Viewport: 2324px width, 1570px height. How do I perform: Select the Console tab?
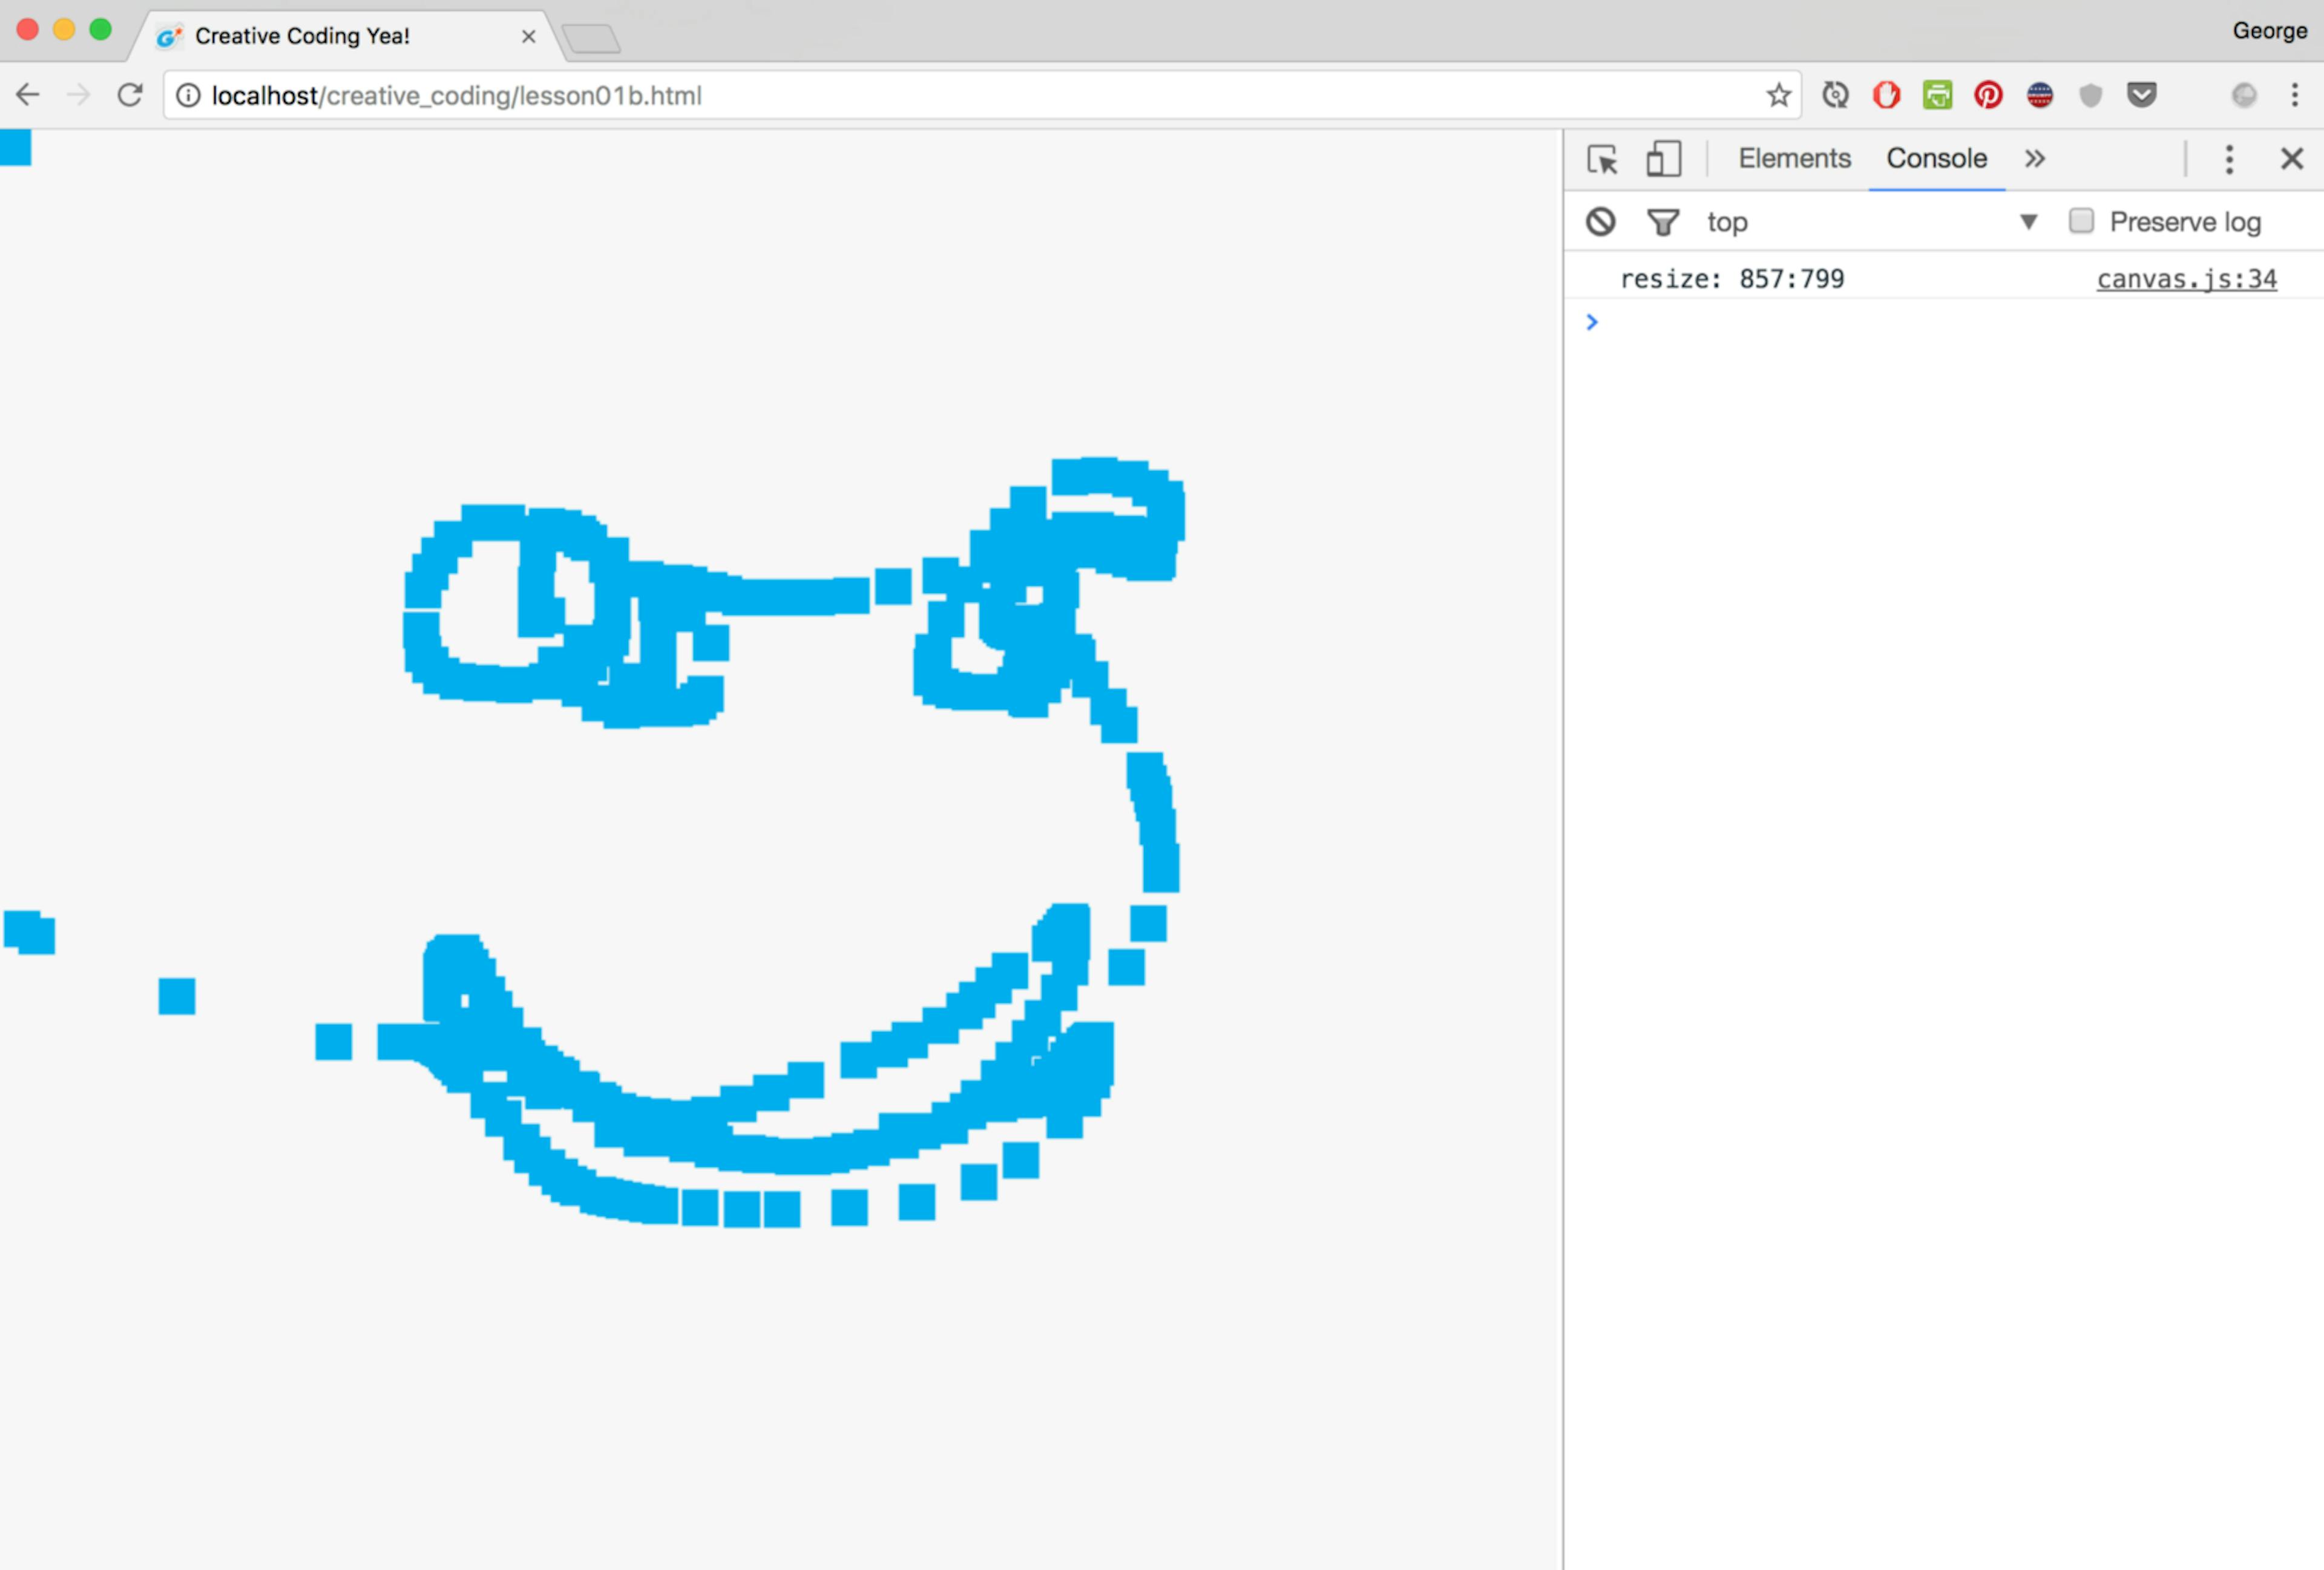pyautogui.click(x=1936, y=159)
